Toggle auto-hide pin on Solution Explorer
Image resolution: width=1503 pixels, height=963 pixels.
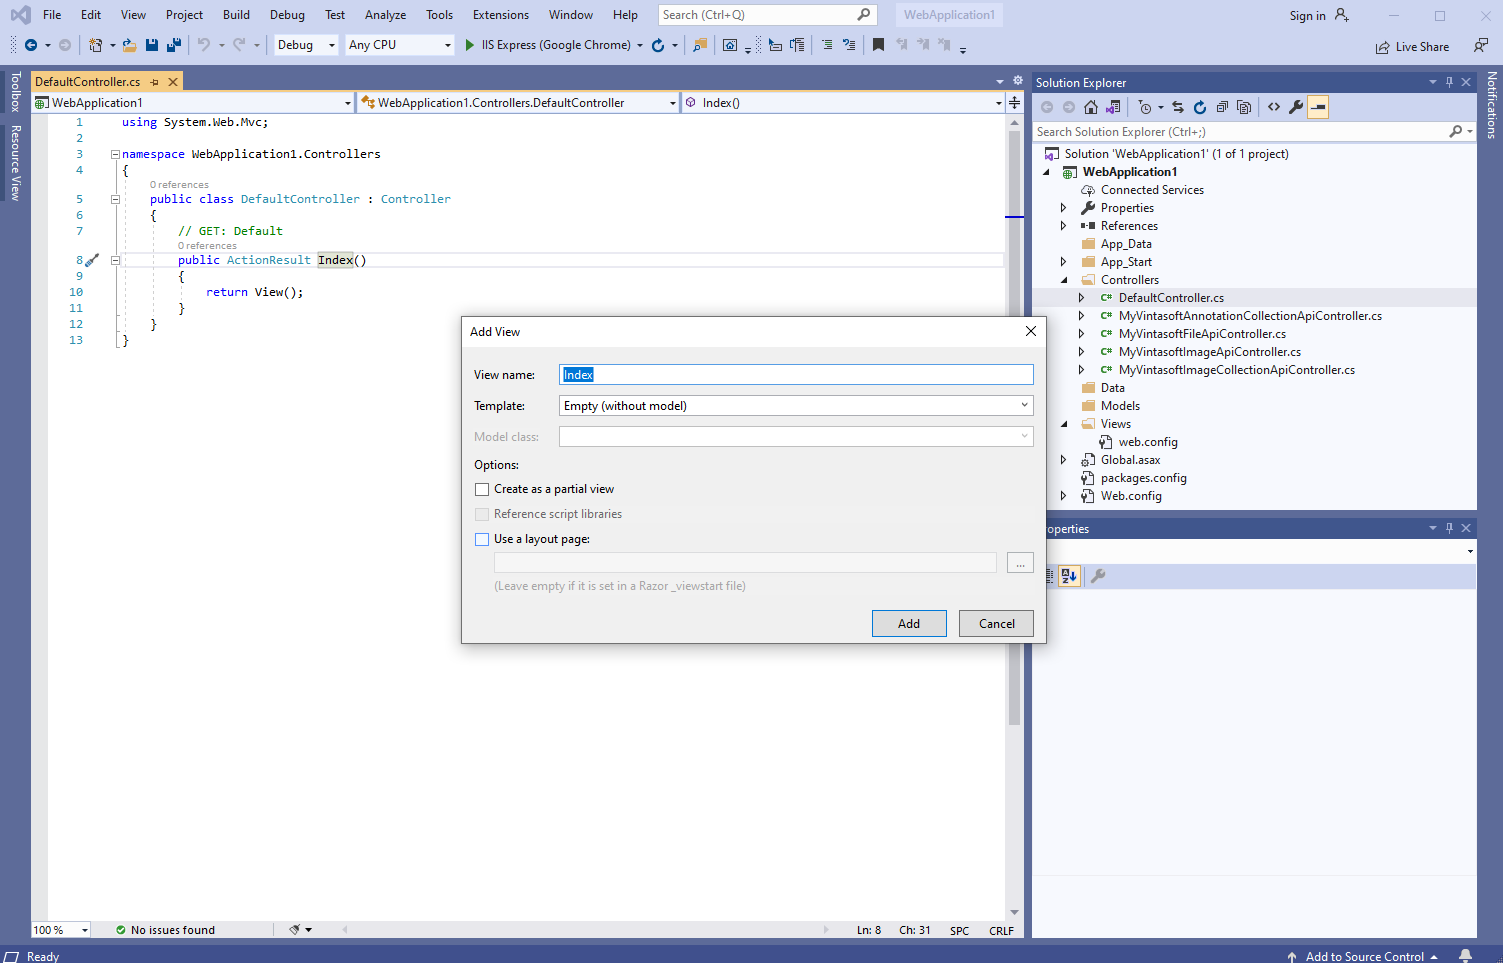[x=1449, y=82]
